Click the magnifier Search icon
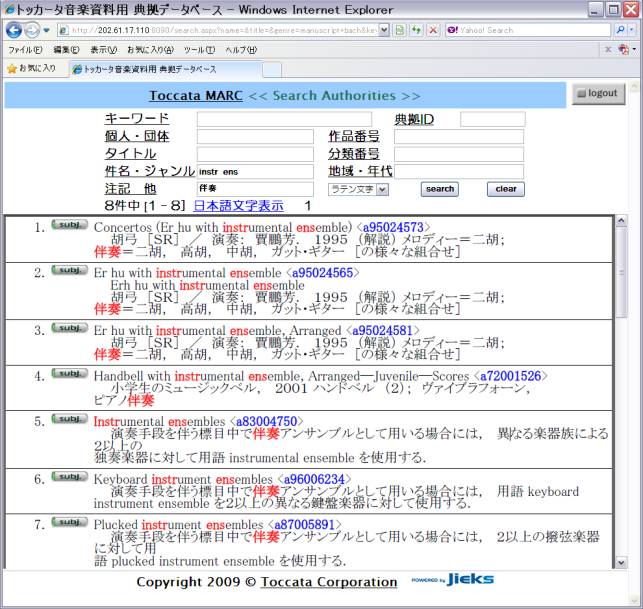The image size is (643, 609). tap(620, 30)
